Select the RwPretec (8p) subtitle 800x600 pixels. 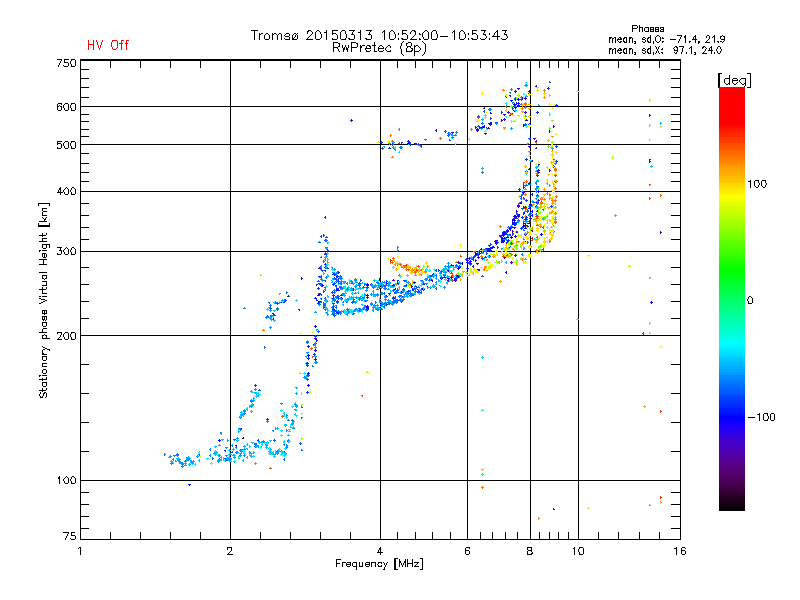coord(379,47)
